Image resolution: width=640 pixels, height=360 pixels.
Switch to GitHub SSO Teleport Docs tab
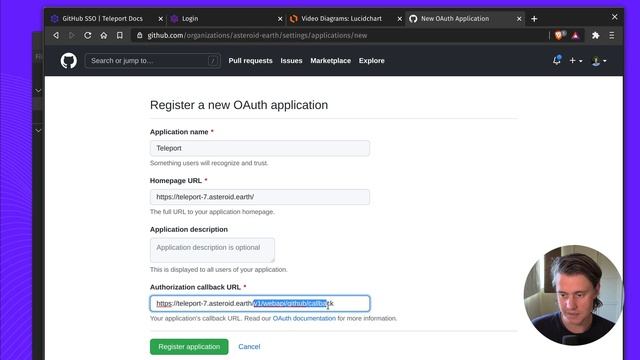(x=102, y=19)
